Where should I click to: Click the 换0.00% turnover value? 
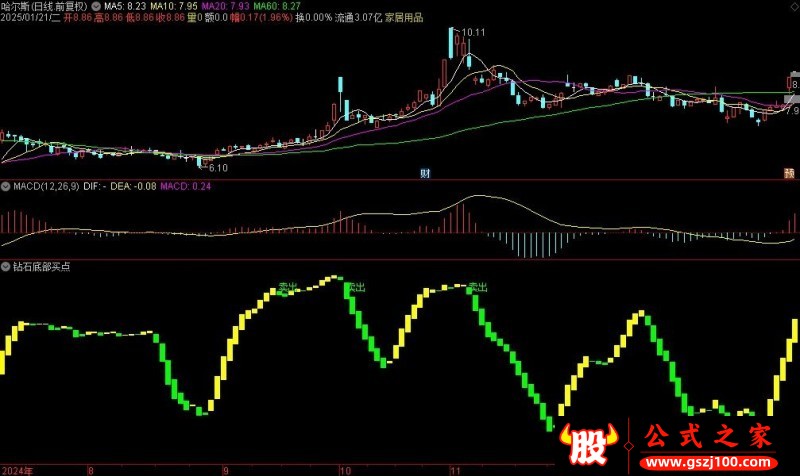coord(314,18)
